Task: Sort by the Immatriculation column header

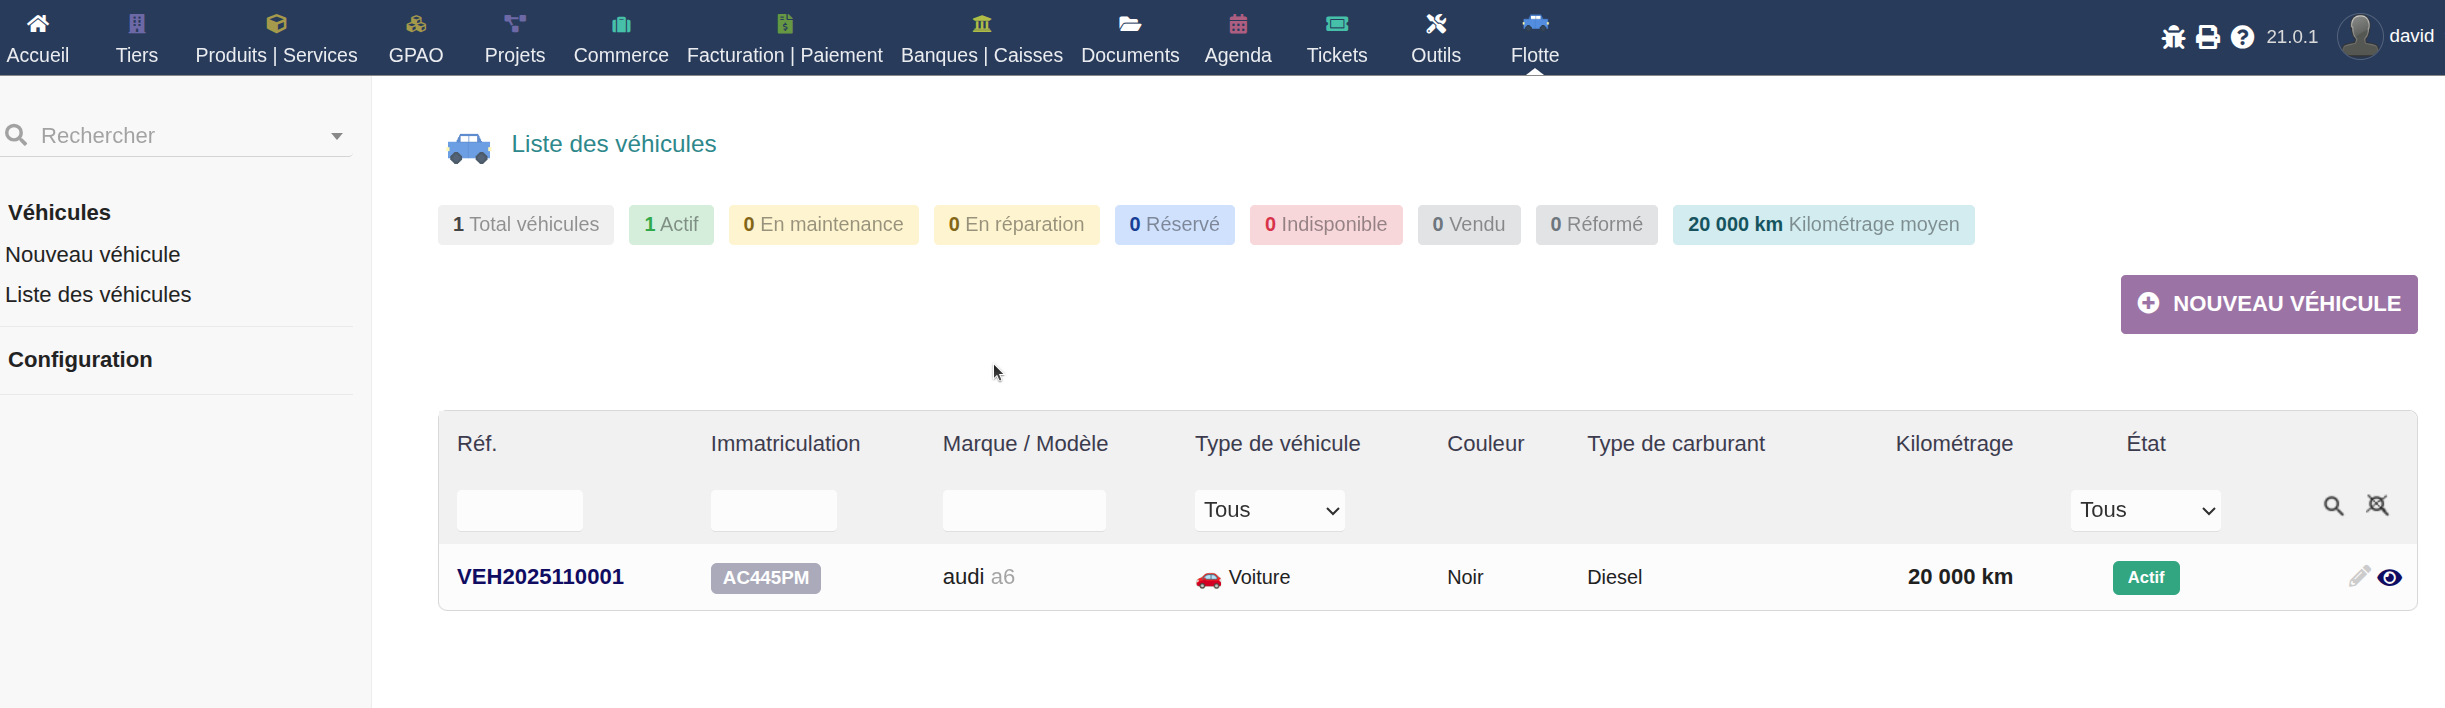Action: coord(785,444)
